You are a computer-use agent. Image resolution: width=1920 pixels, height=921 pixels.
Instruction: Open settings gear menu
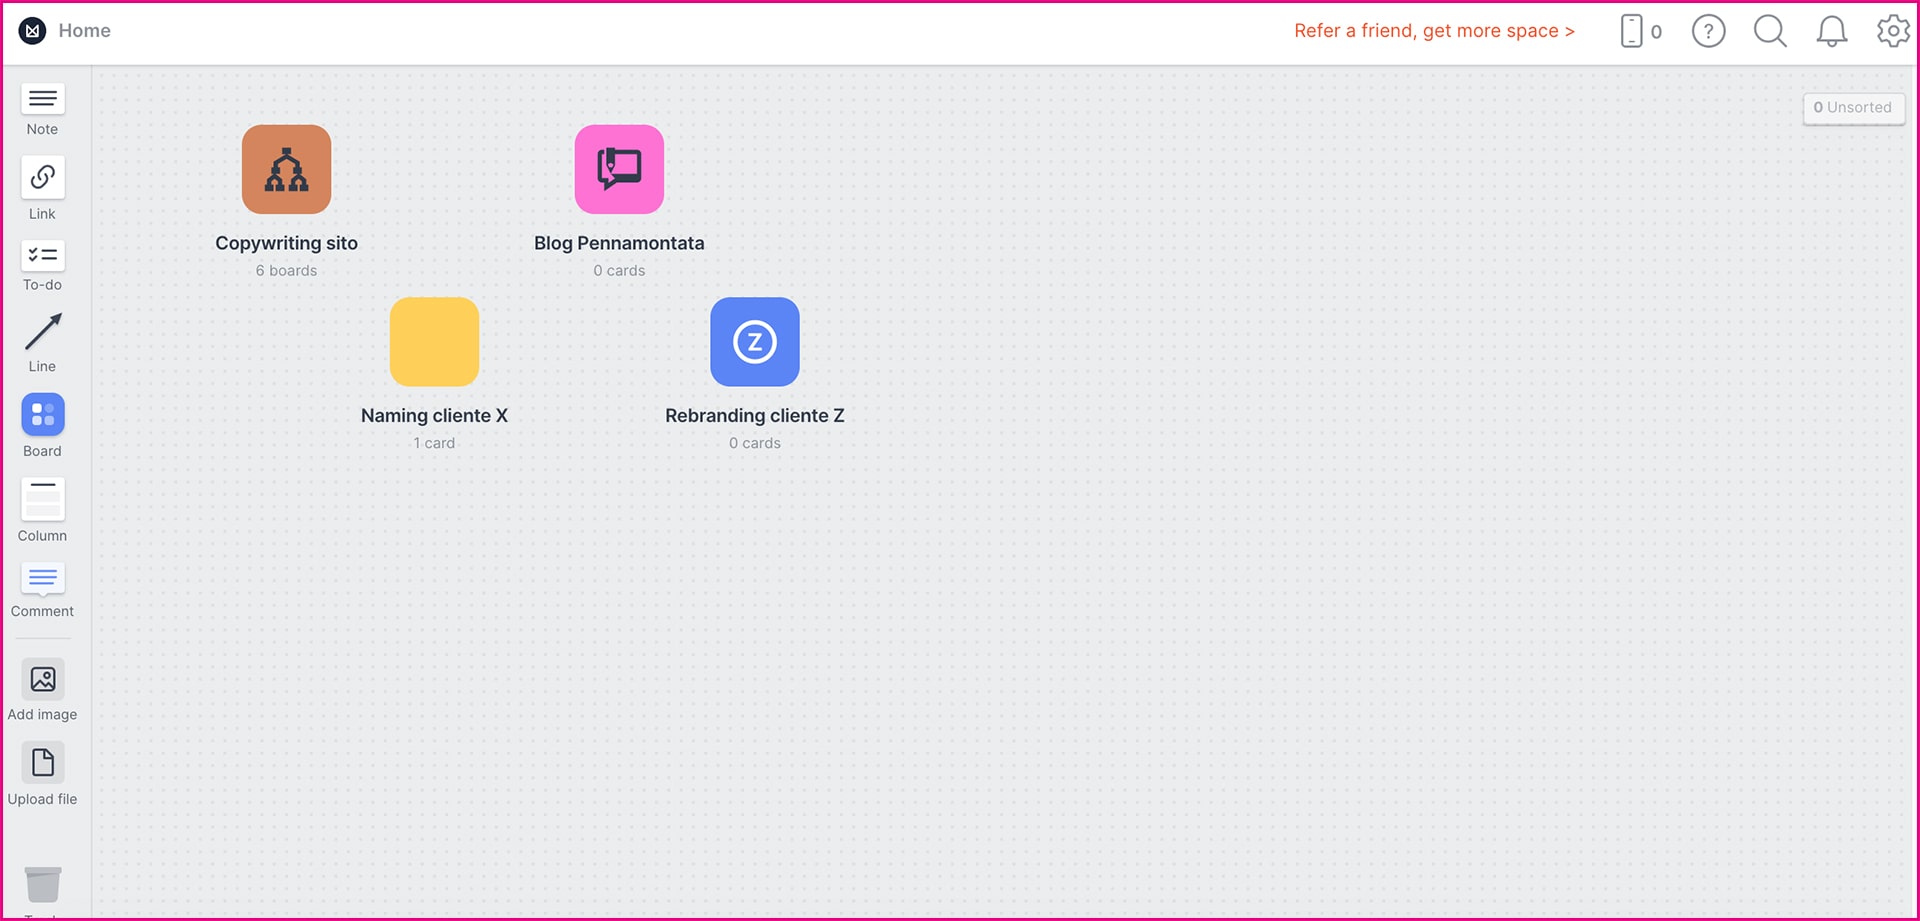pos(1892,31)
